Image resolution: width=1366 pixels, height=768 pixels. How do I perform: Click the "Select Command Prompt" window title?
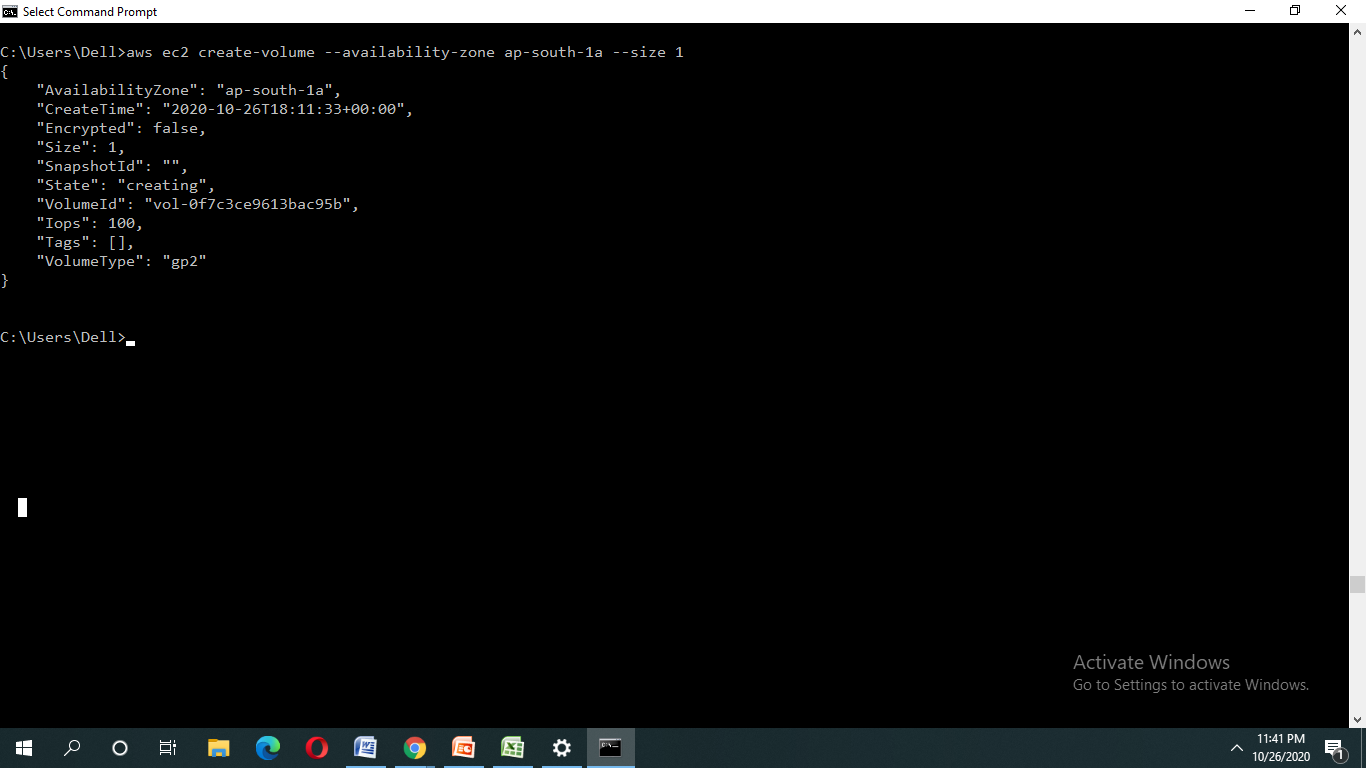coord(90,12)
